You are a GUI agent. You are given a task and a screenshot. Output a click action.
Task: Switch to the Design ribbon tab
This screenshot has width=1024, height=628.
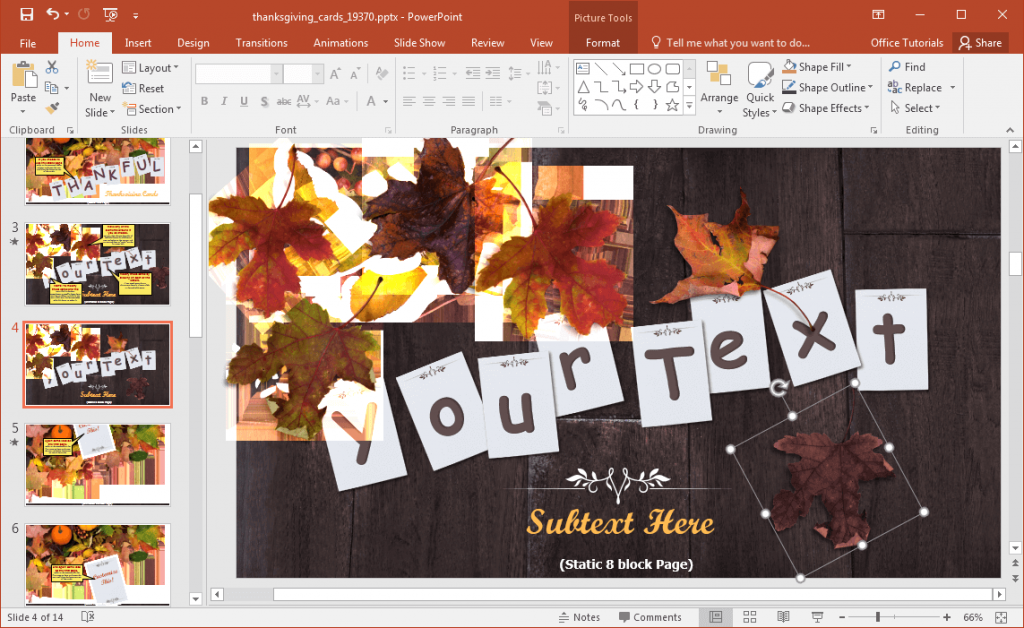click(193, 43)
